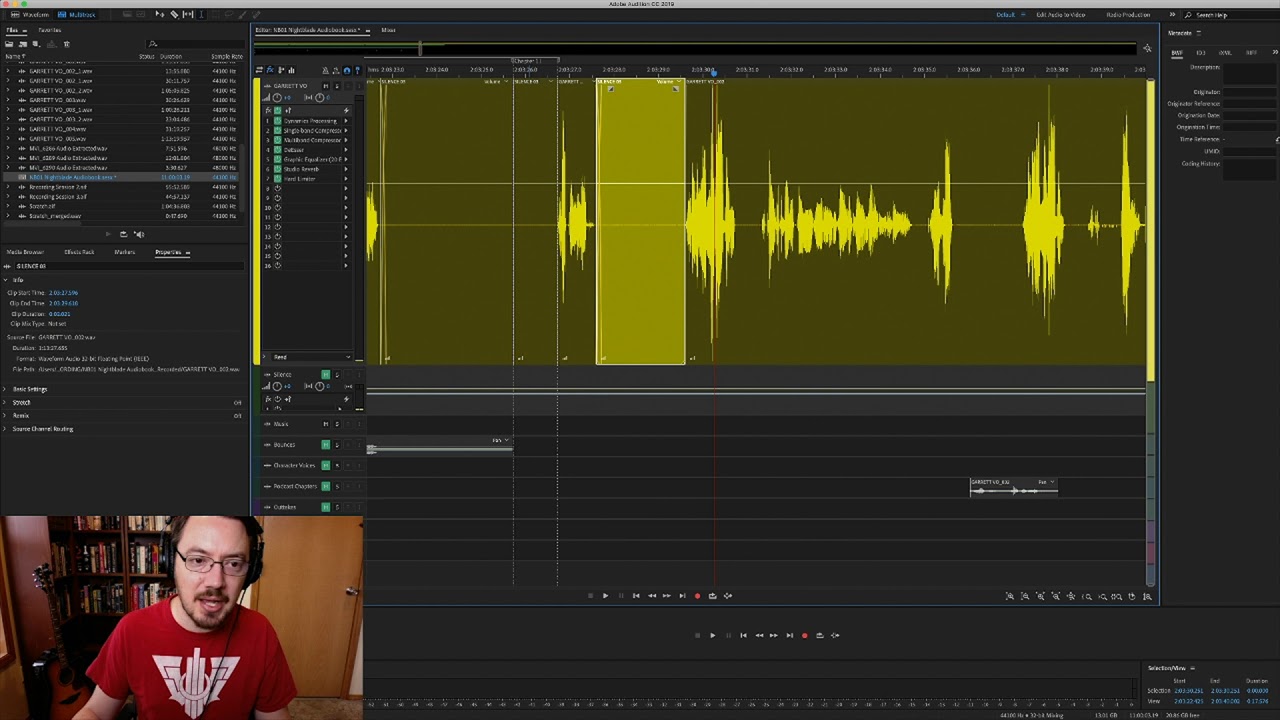Adjust Silence track volume knob
Image resolution: width=1280 pixels, height=720 pixels.
coord(277,386)
